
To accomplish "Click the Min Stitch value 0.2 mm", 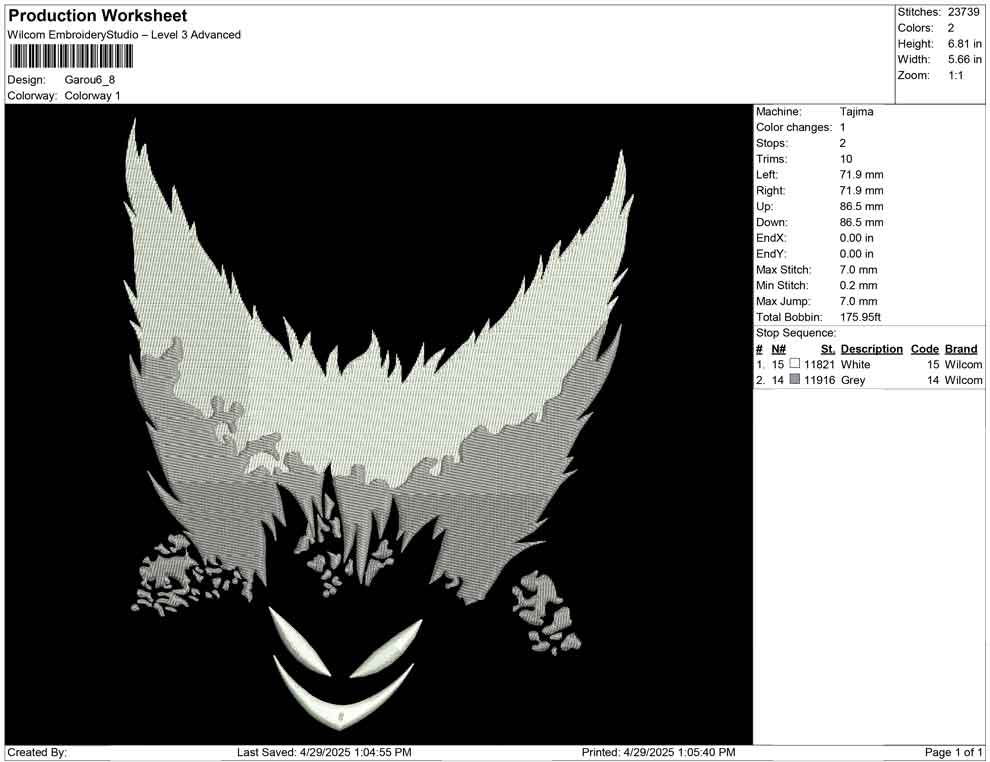I will [858, 285].
